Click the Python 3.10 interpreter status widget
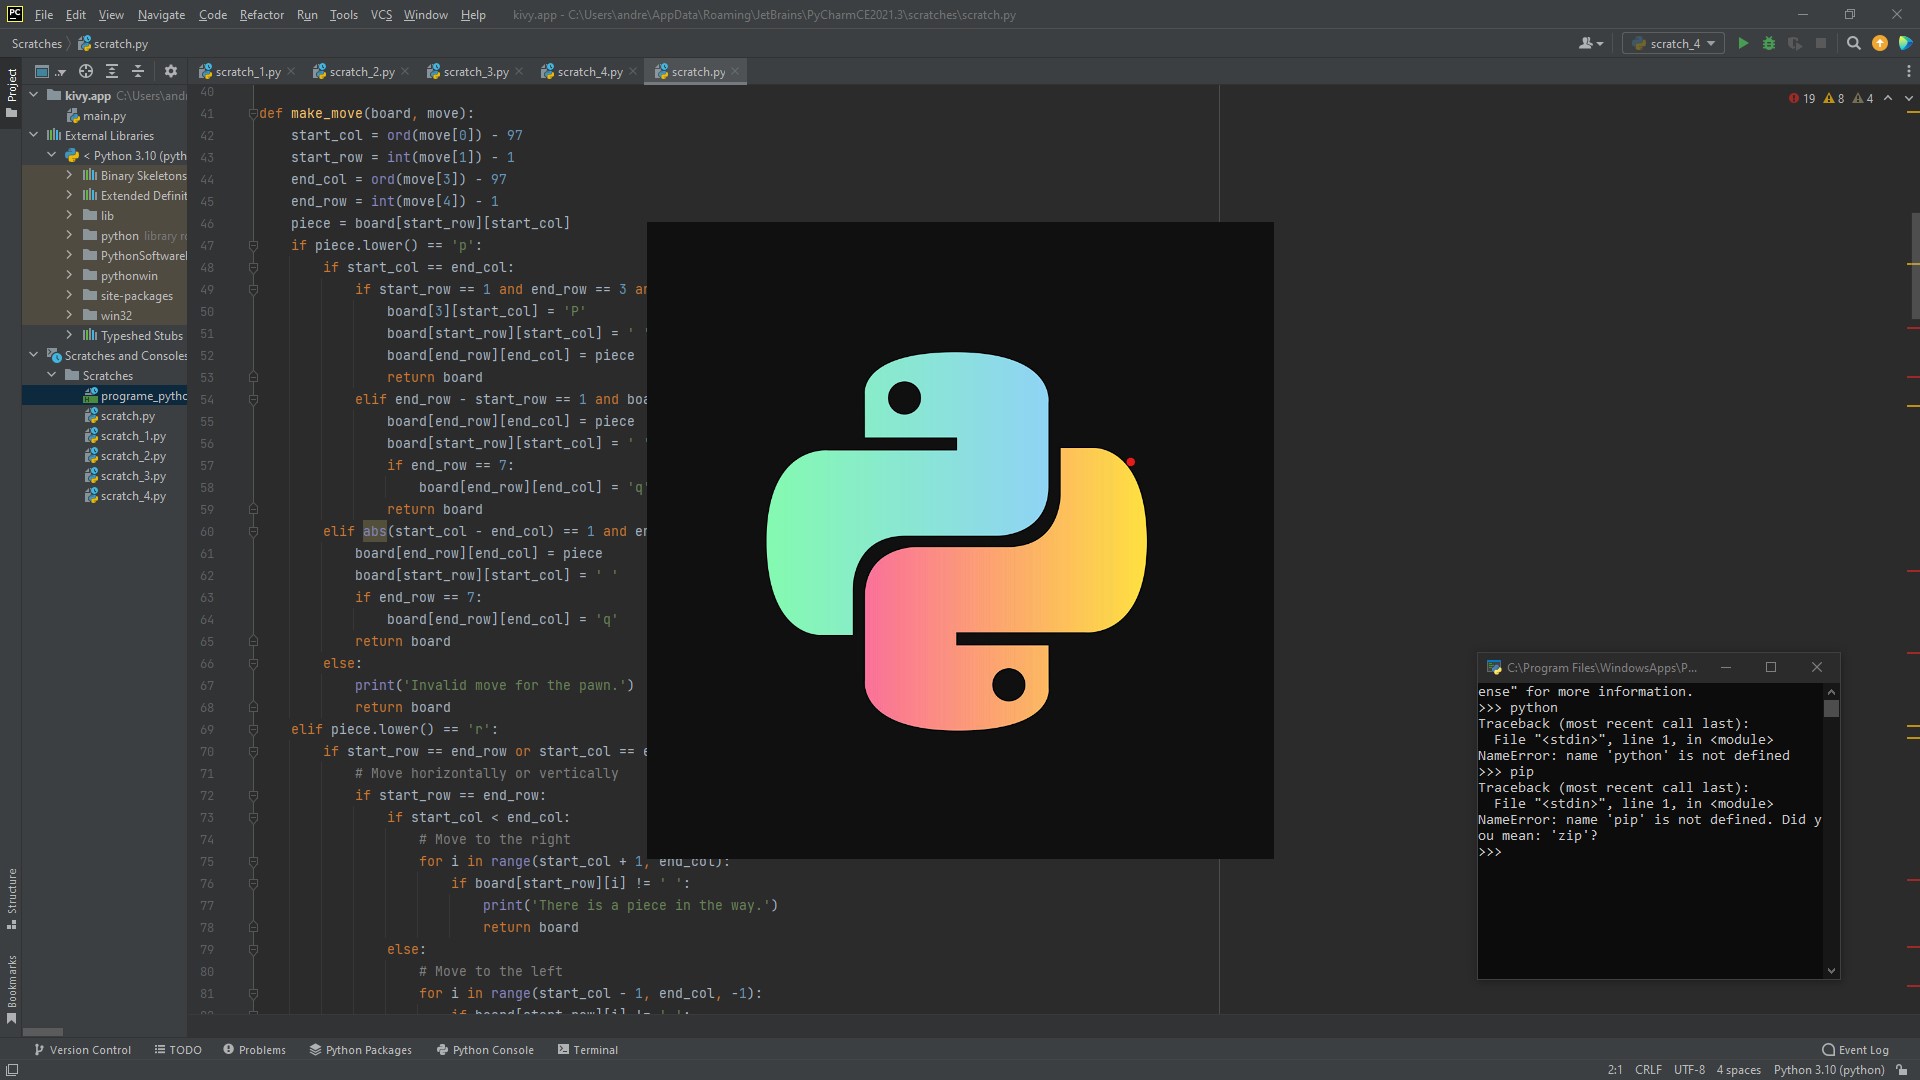Viewport: 1920px width, 1080px height. point(1829,1070)
